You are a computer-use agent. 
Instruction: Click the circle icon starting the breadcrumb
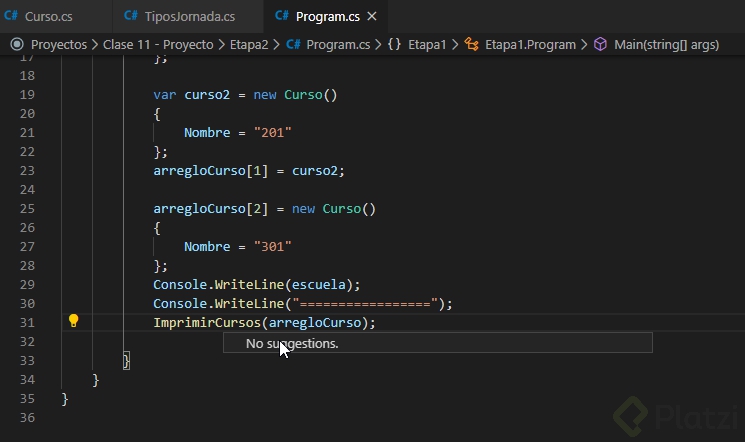tap(17, 44)
